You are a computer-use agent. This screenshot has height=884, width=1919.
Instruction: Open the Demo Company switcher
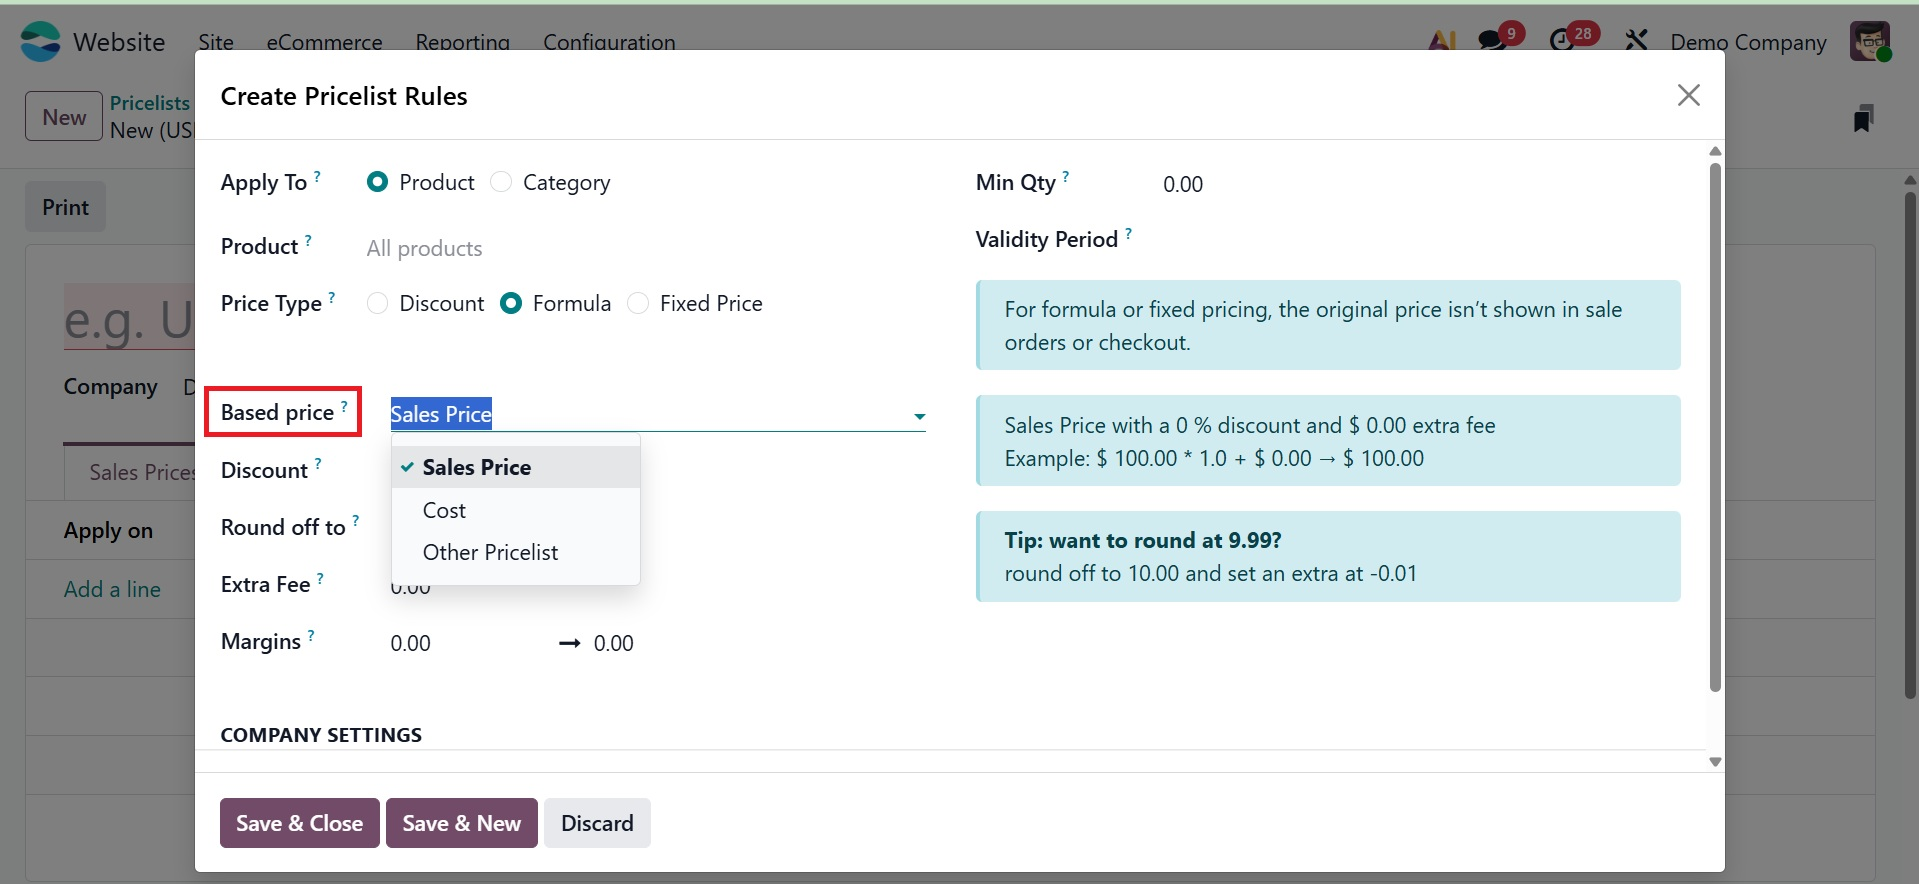point(1749,42)
